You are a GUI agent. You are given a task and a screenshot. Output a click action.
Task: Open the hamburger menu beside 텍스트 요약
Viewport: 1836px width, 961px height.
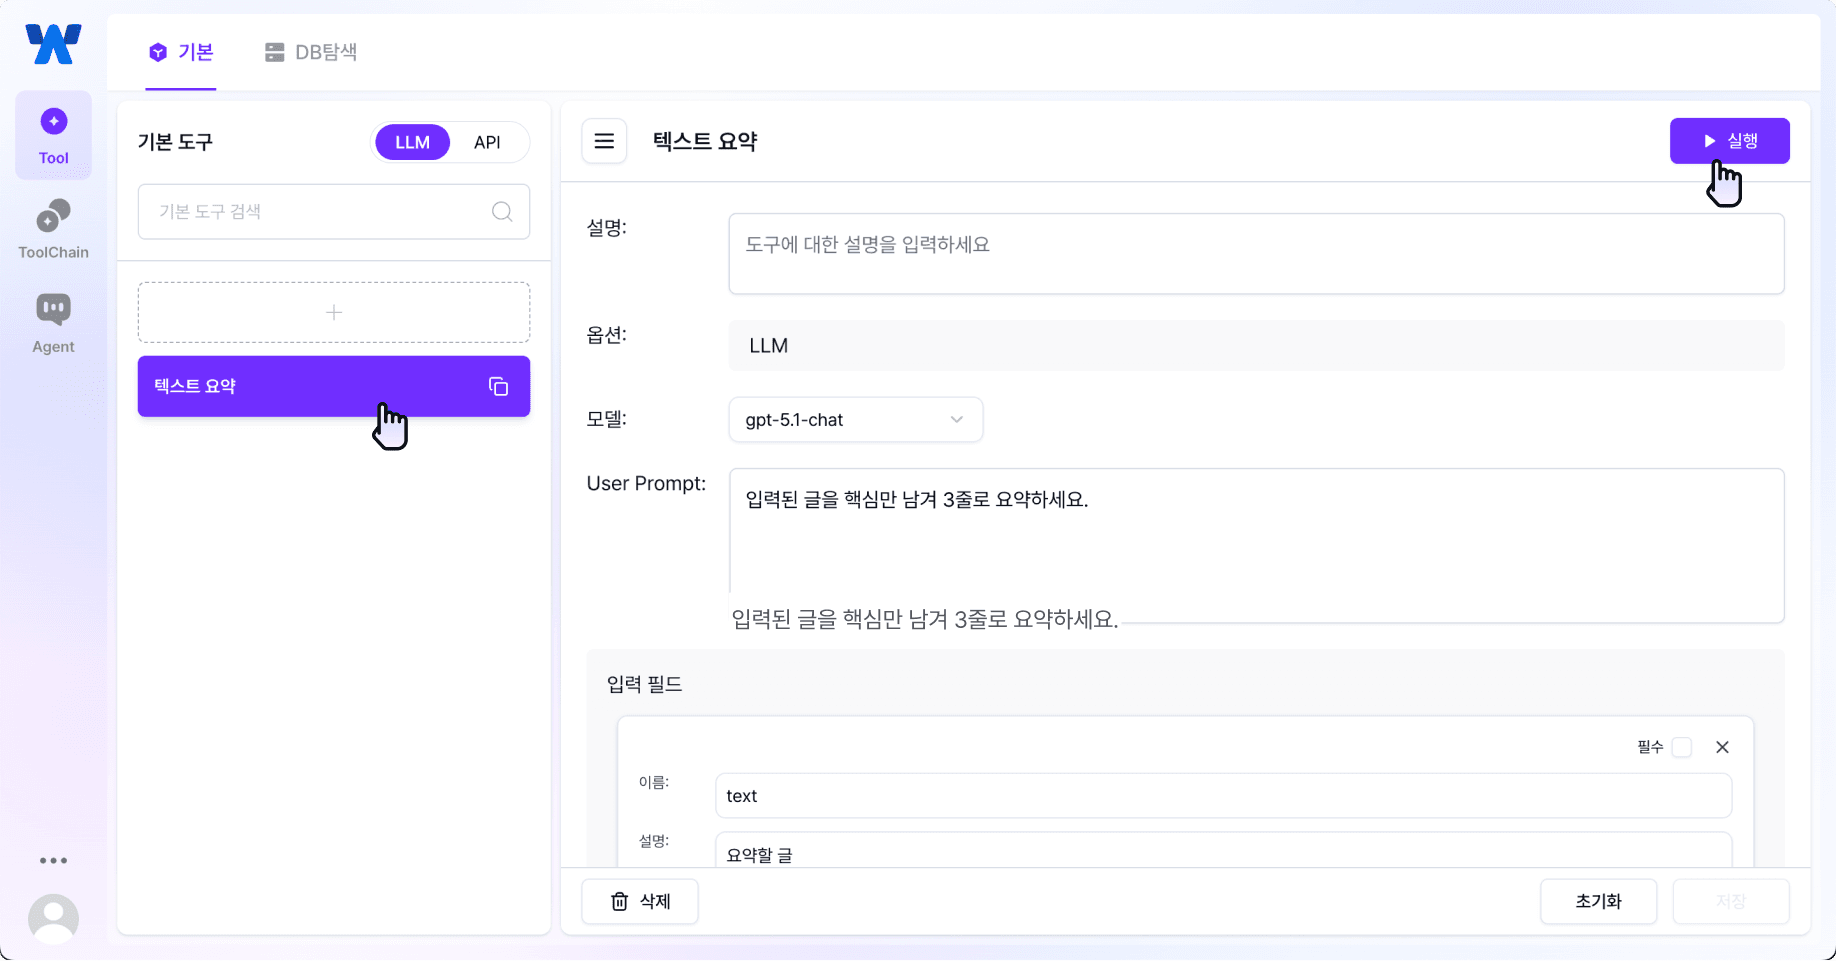point(604,141)
